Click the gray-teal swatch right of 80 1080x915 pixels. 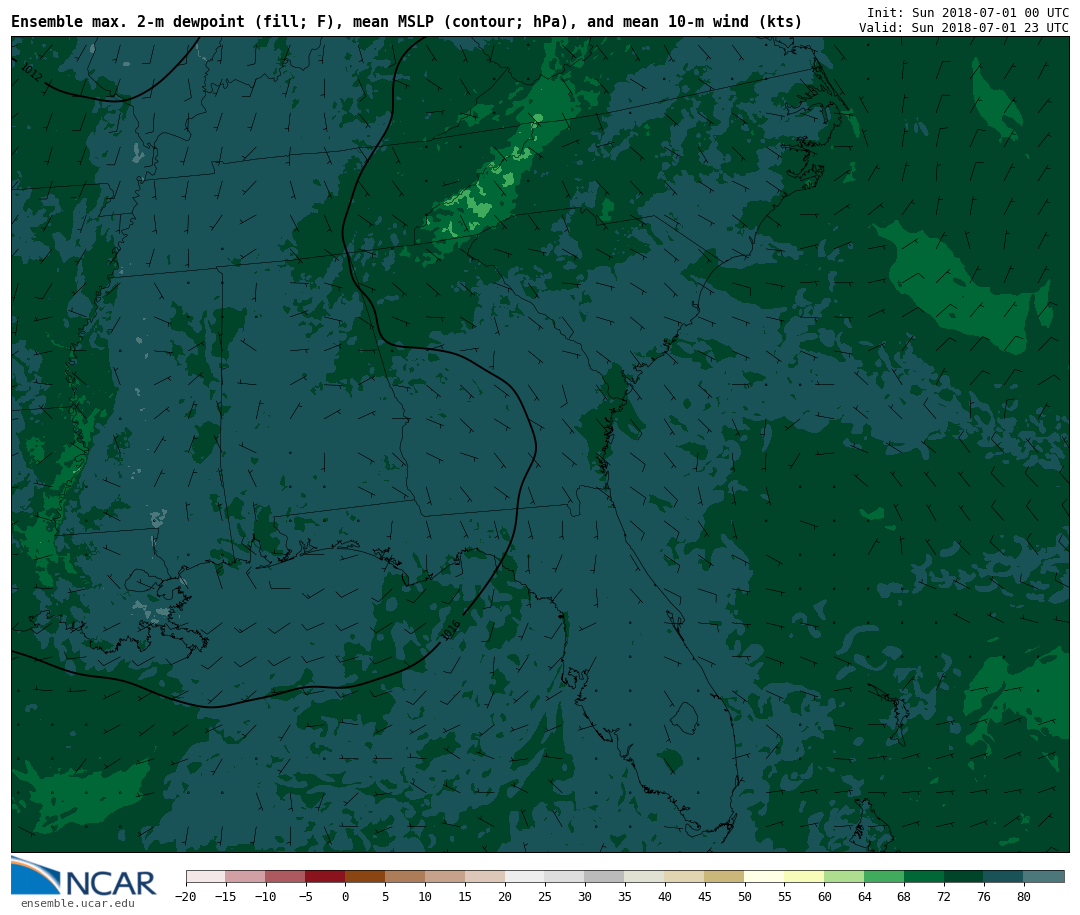click(x=1043, y=877)
